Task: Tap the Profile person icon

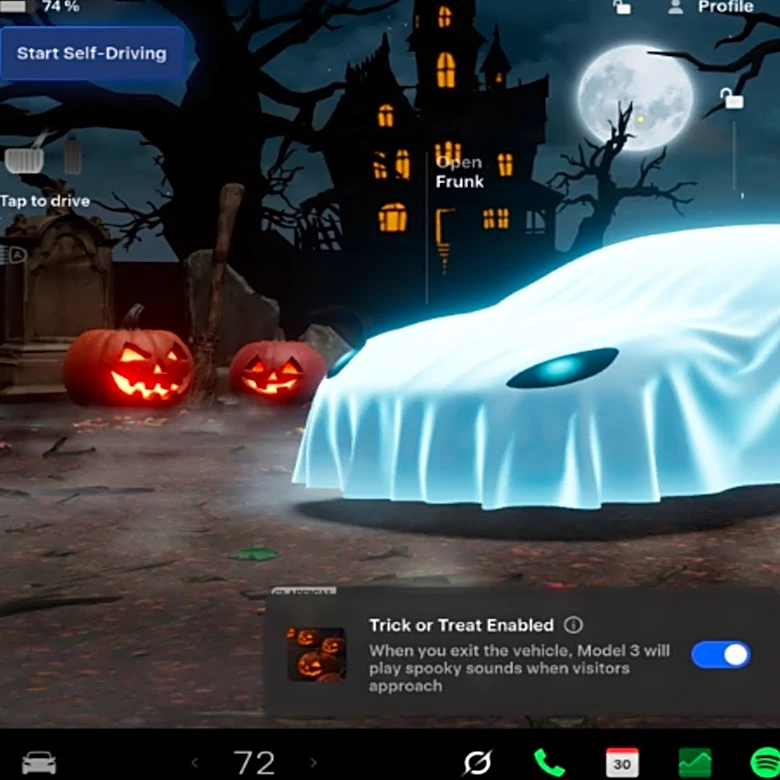Action: pos(675,6)
